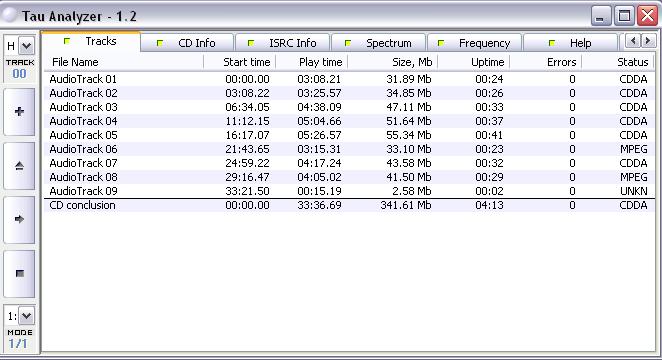Select the AudioTrack 02 row

(x=349, y=93)
